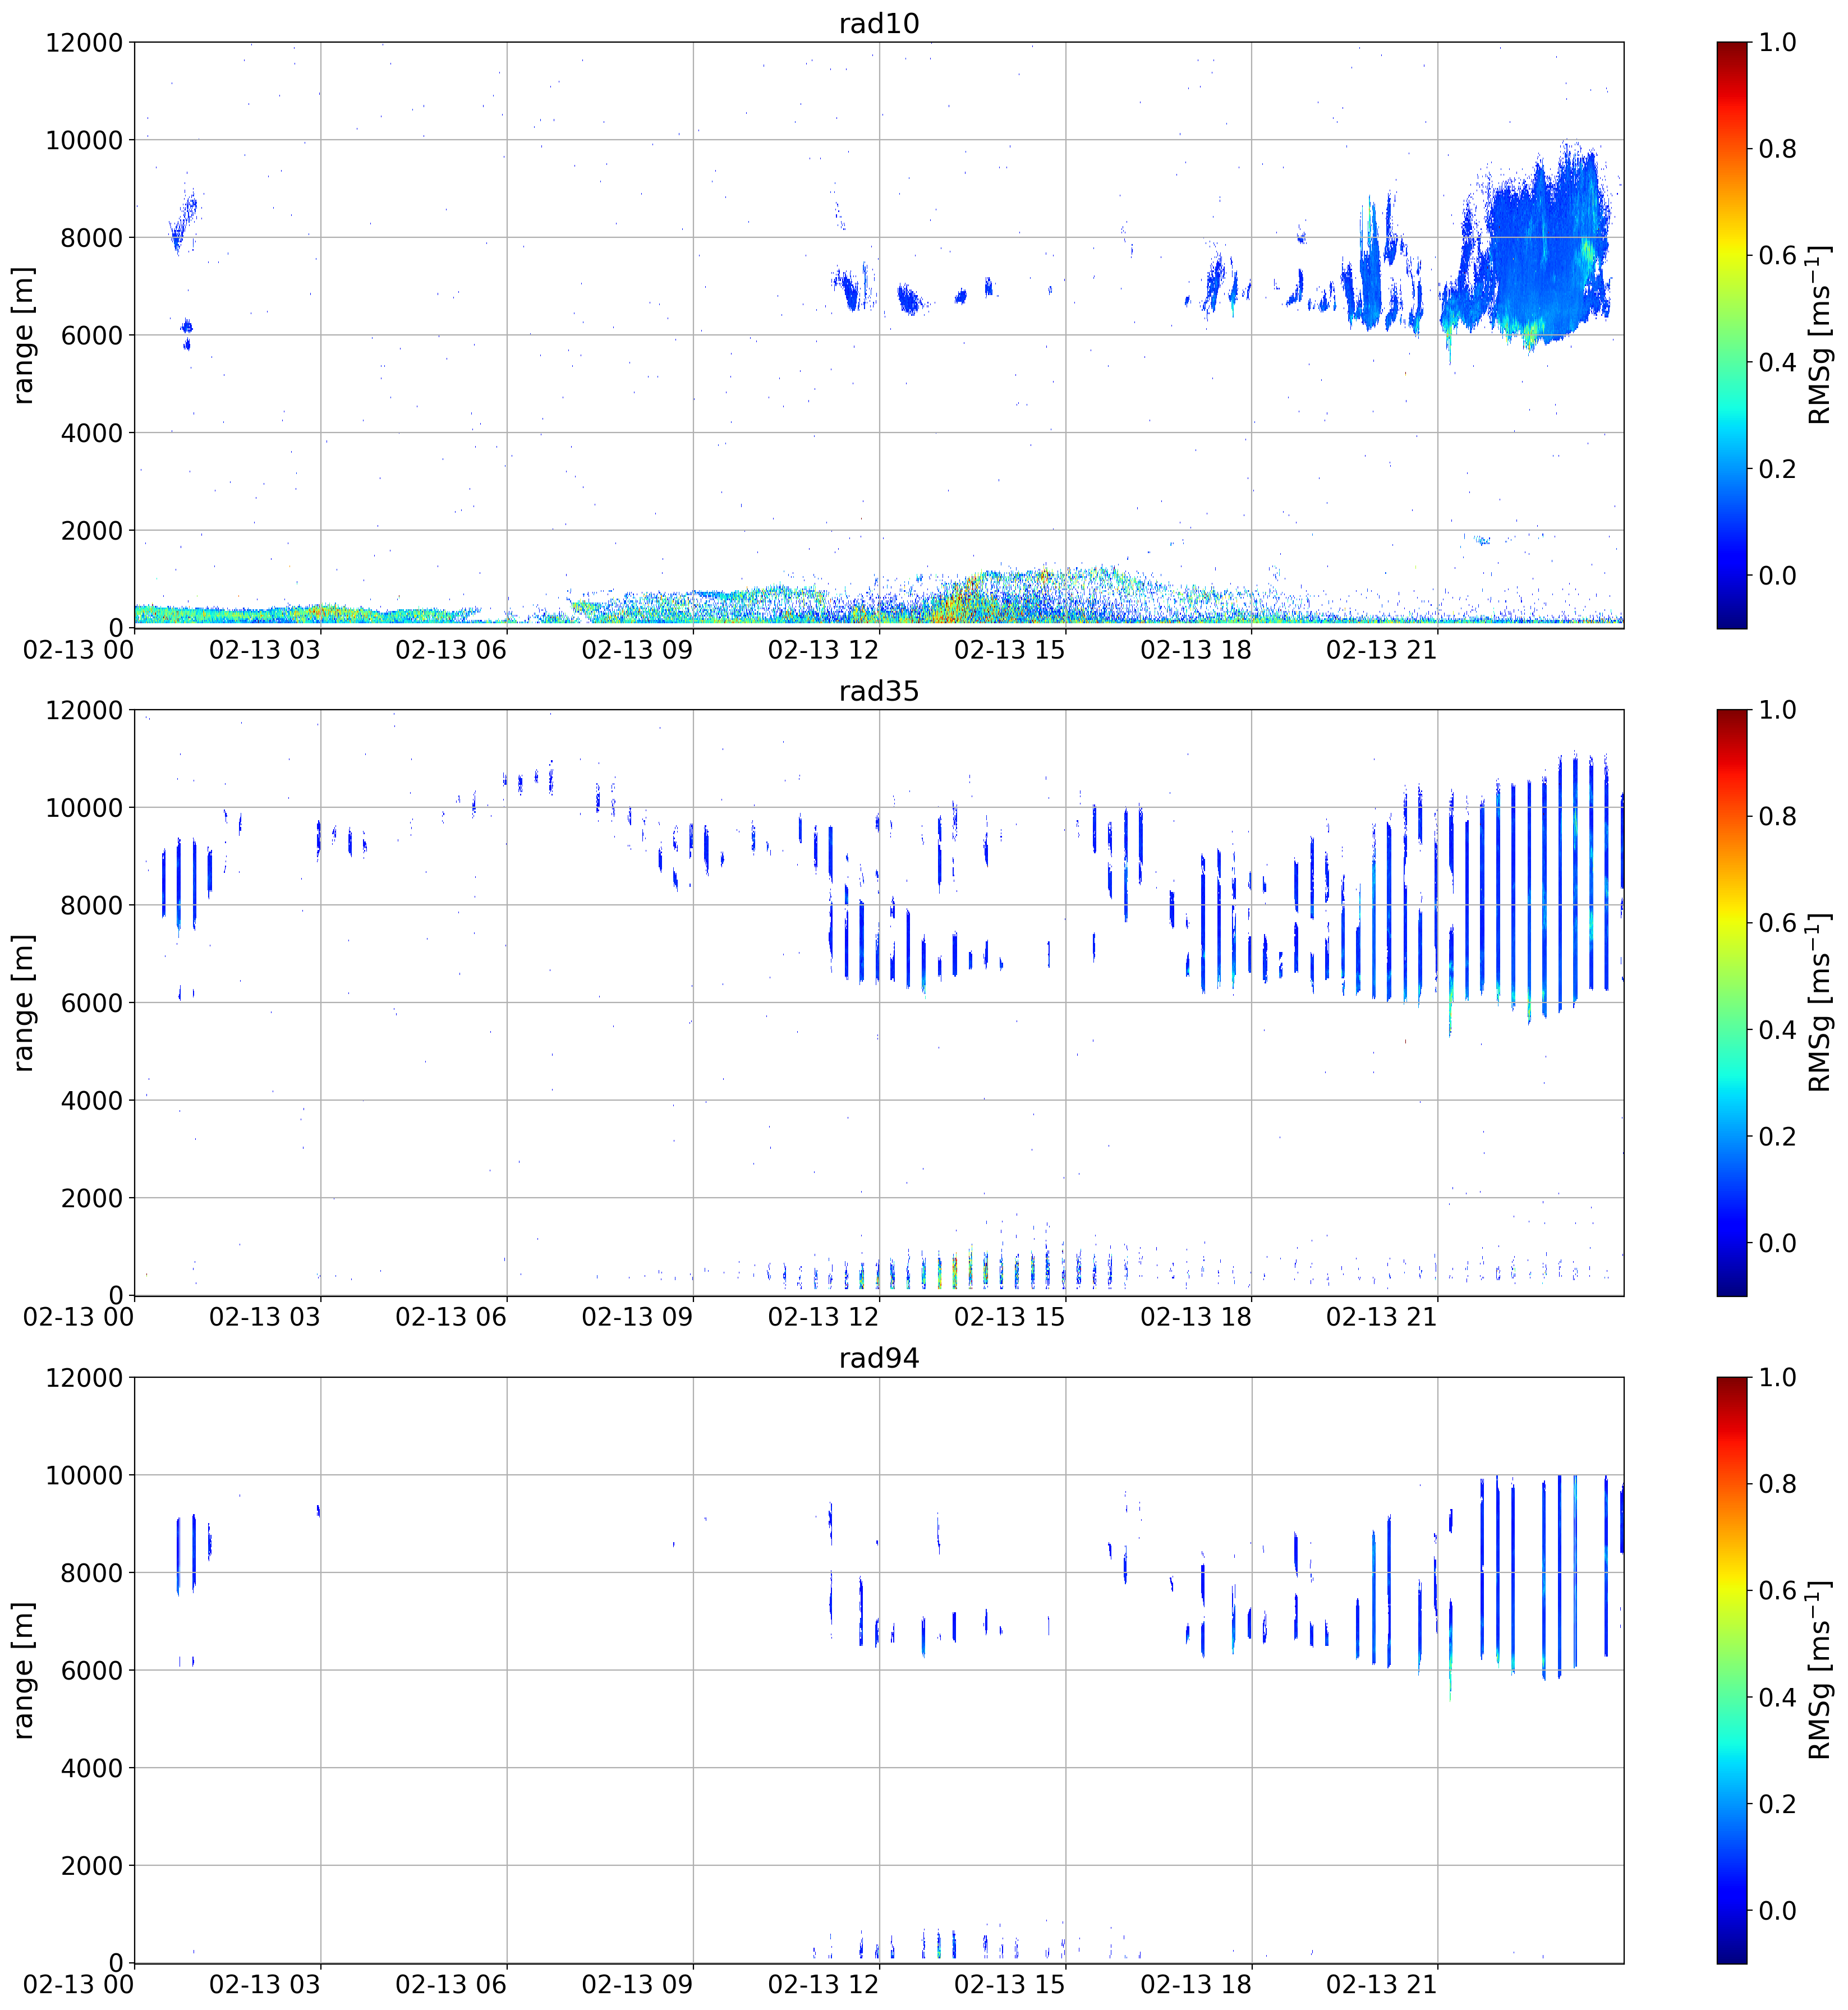Click the 0.0 label on rad35 colorbar
This screenshot has height=2010, width=1848.
[x=1778, y=1243]
